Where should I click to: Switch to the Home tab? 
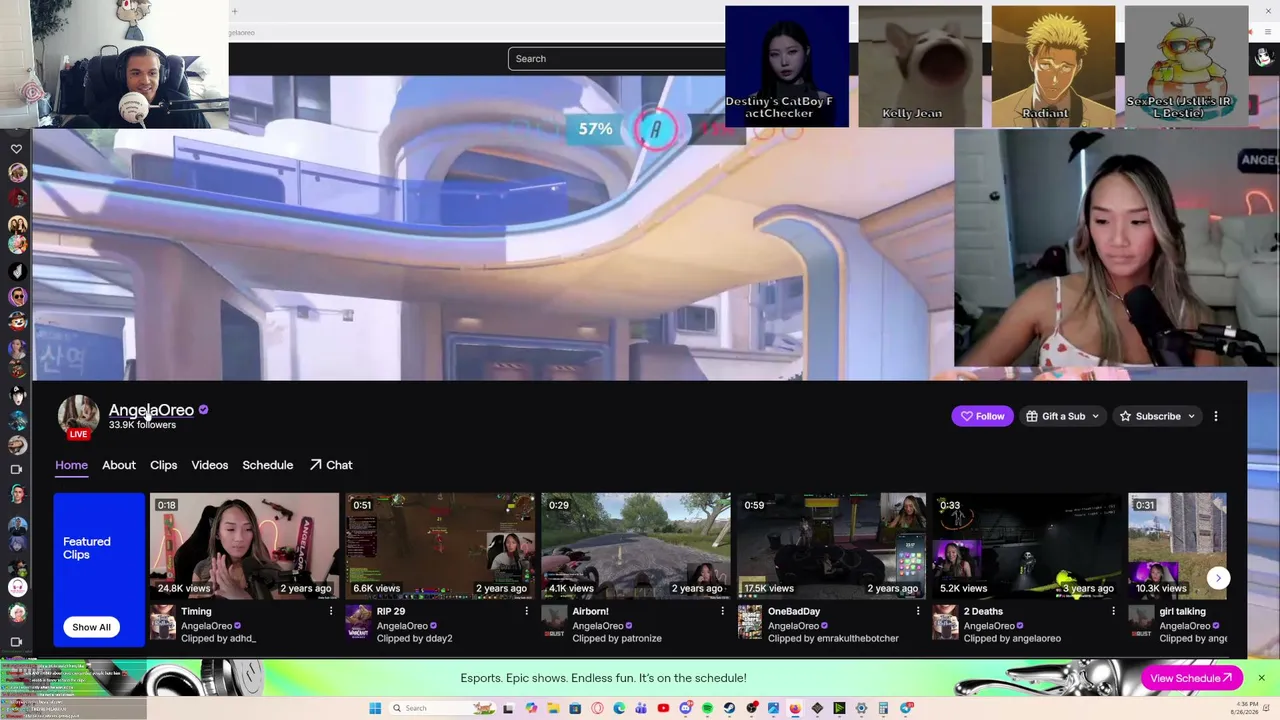71,465
